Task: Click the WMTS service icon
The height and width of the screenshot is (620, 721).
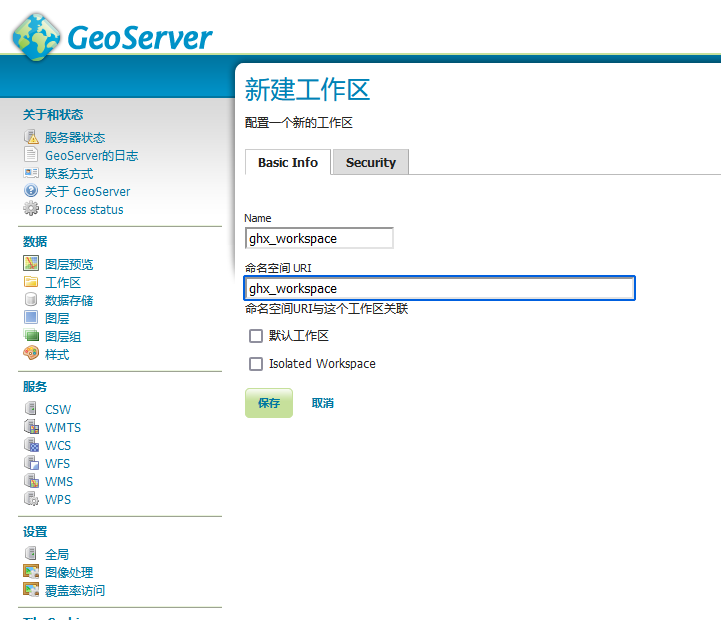Action: [x=31, y=426]
